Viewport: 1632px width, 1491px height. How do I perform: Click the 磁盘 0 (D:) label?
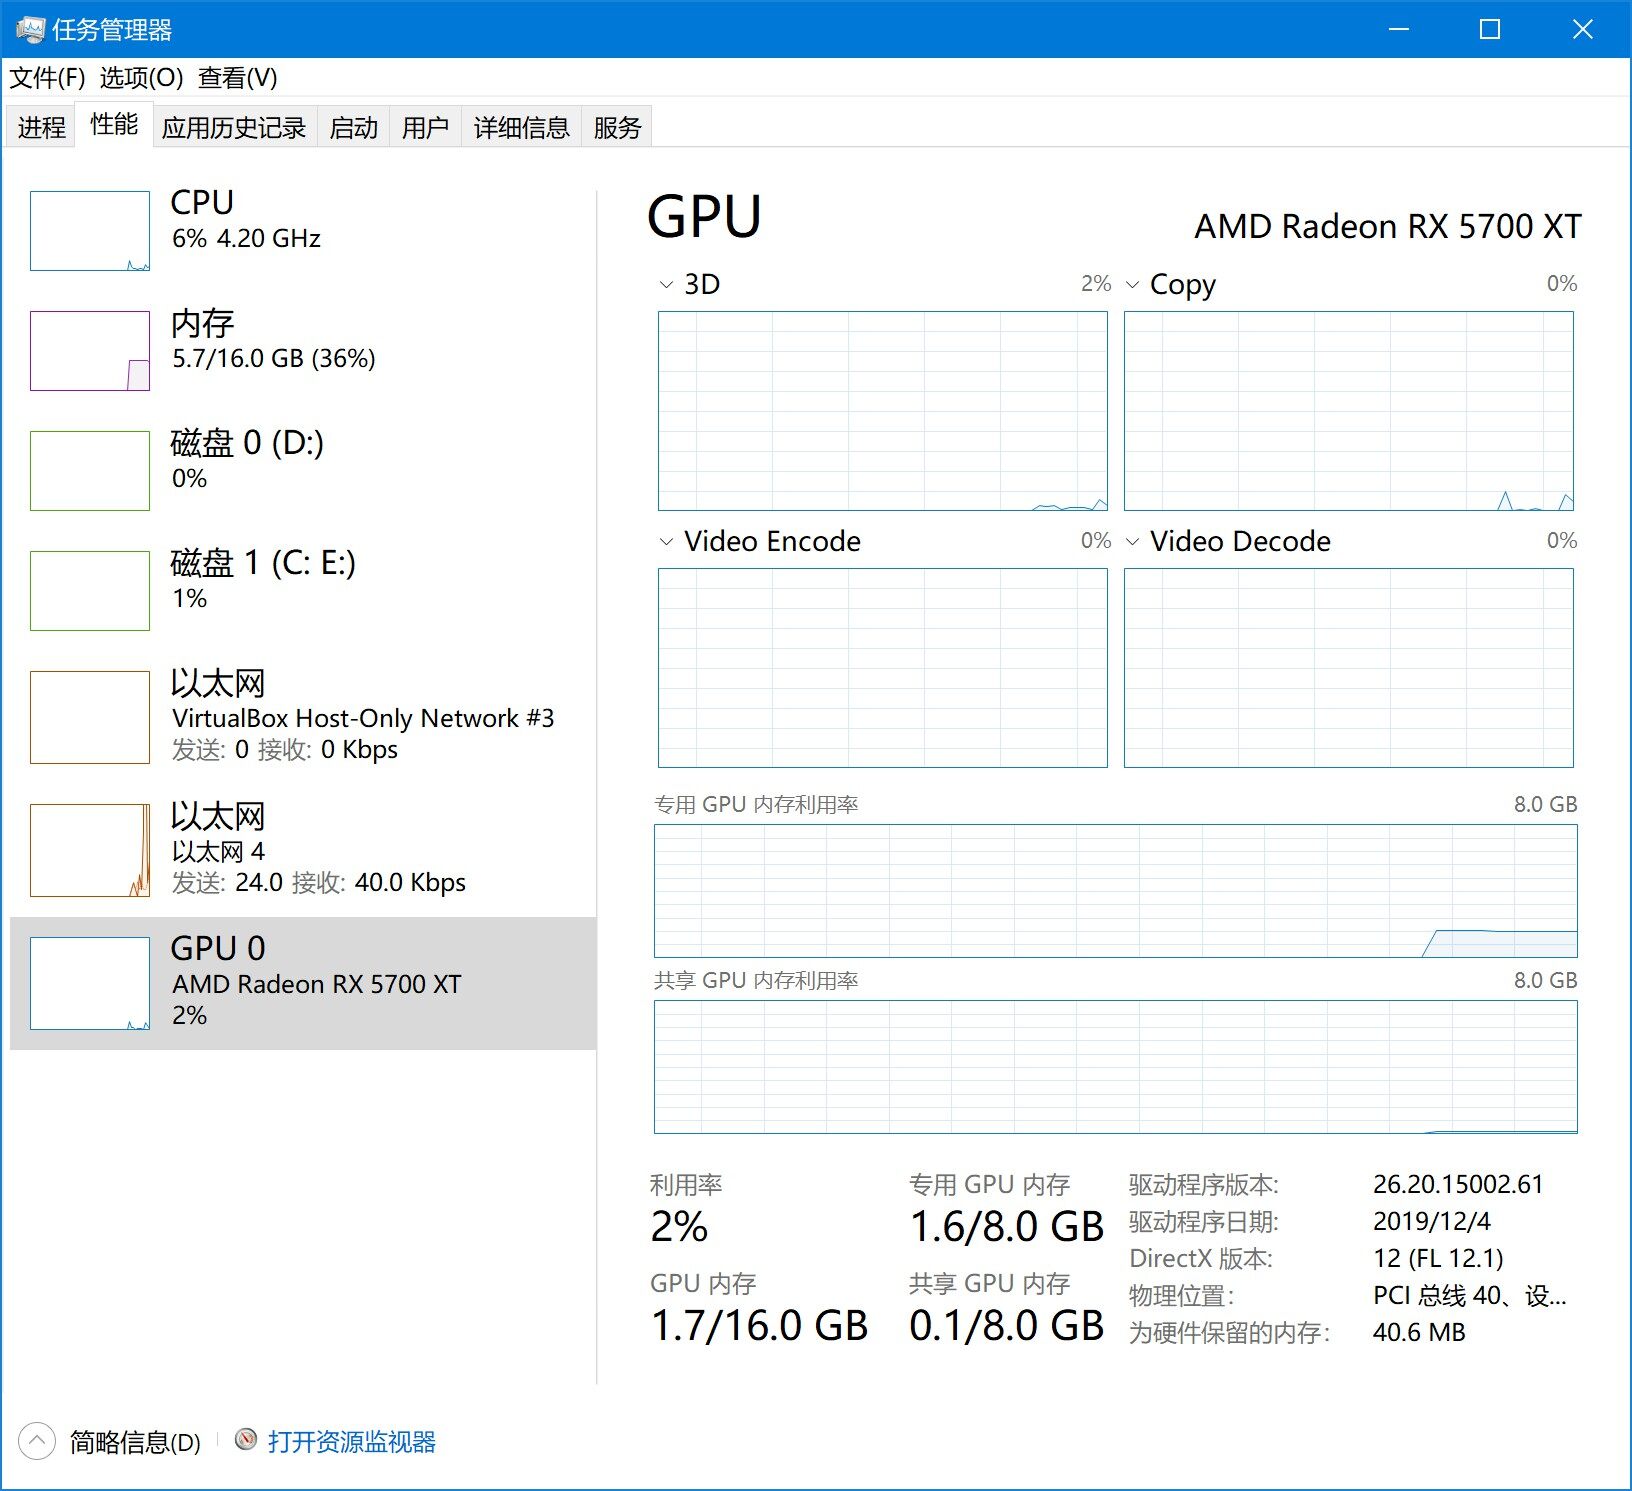point(247,443)
